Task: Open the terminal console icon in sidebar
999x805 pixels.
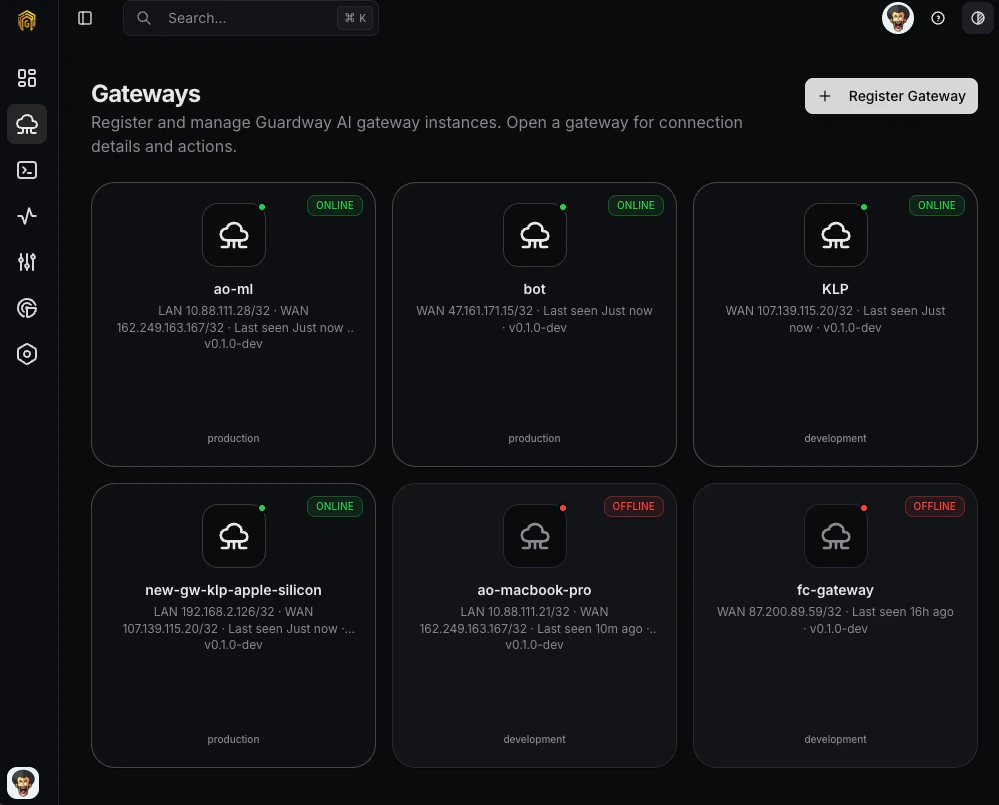Action: [27, 170]
